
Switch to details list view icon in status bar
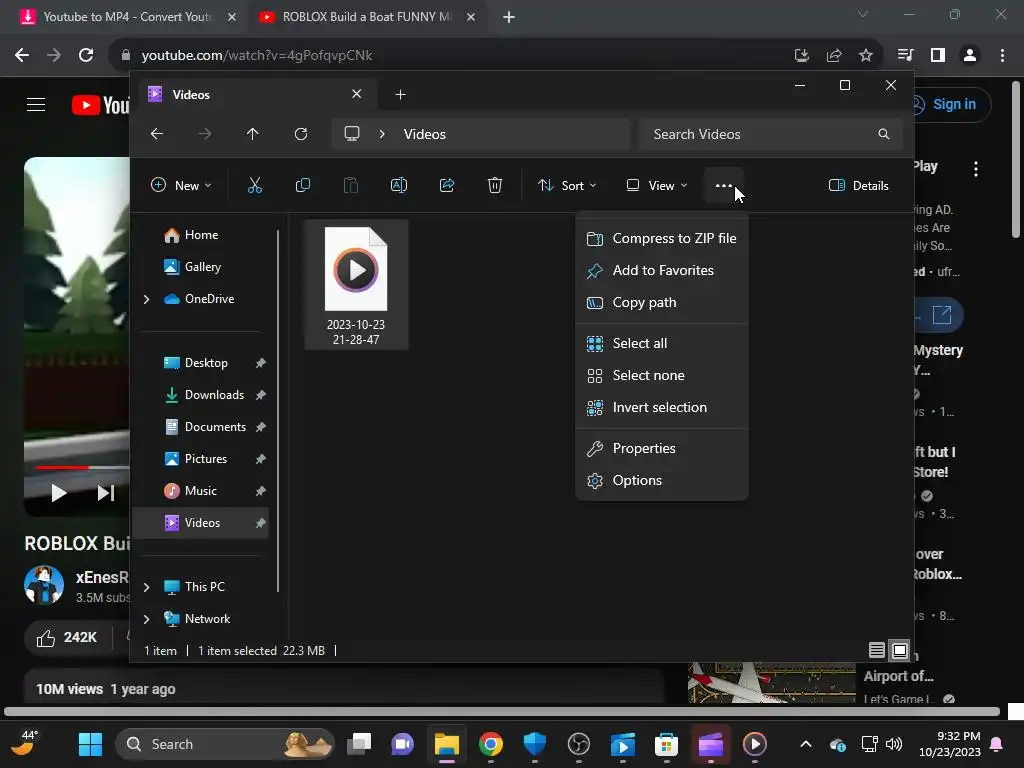pos(876,650)
